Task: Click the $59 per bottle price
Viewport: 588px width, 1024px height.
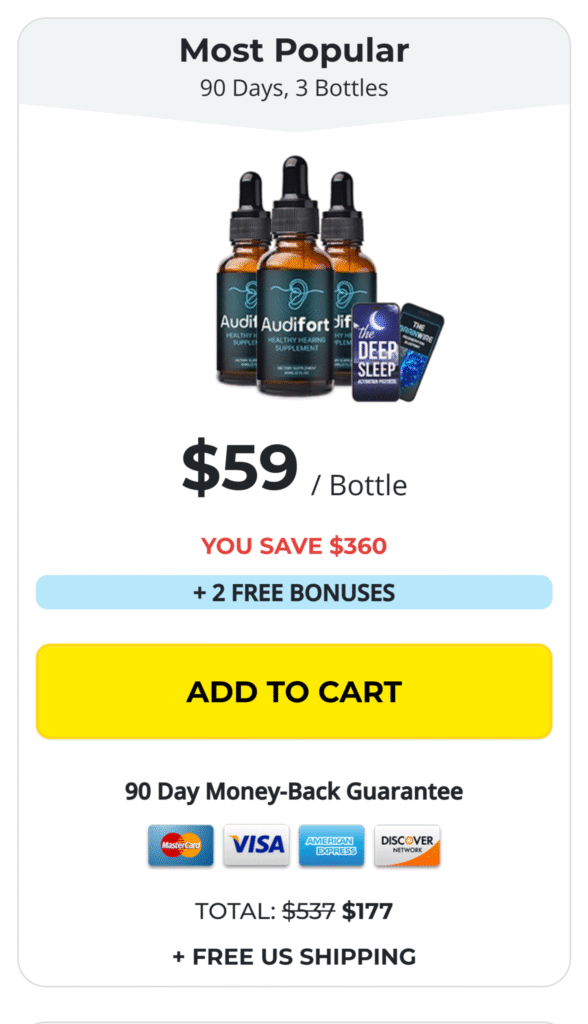Action: pos(239,467)
